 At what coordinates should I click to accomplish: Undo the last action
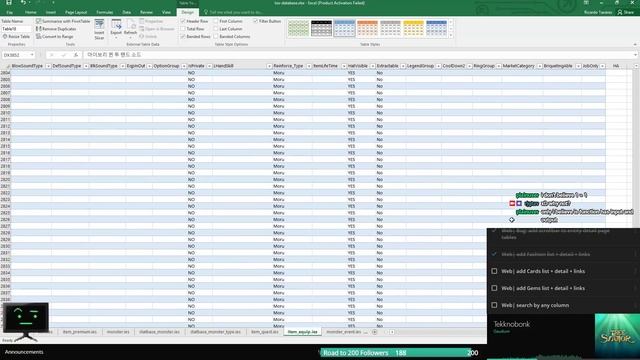tap(23, 3)
